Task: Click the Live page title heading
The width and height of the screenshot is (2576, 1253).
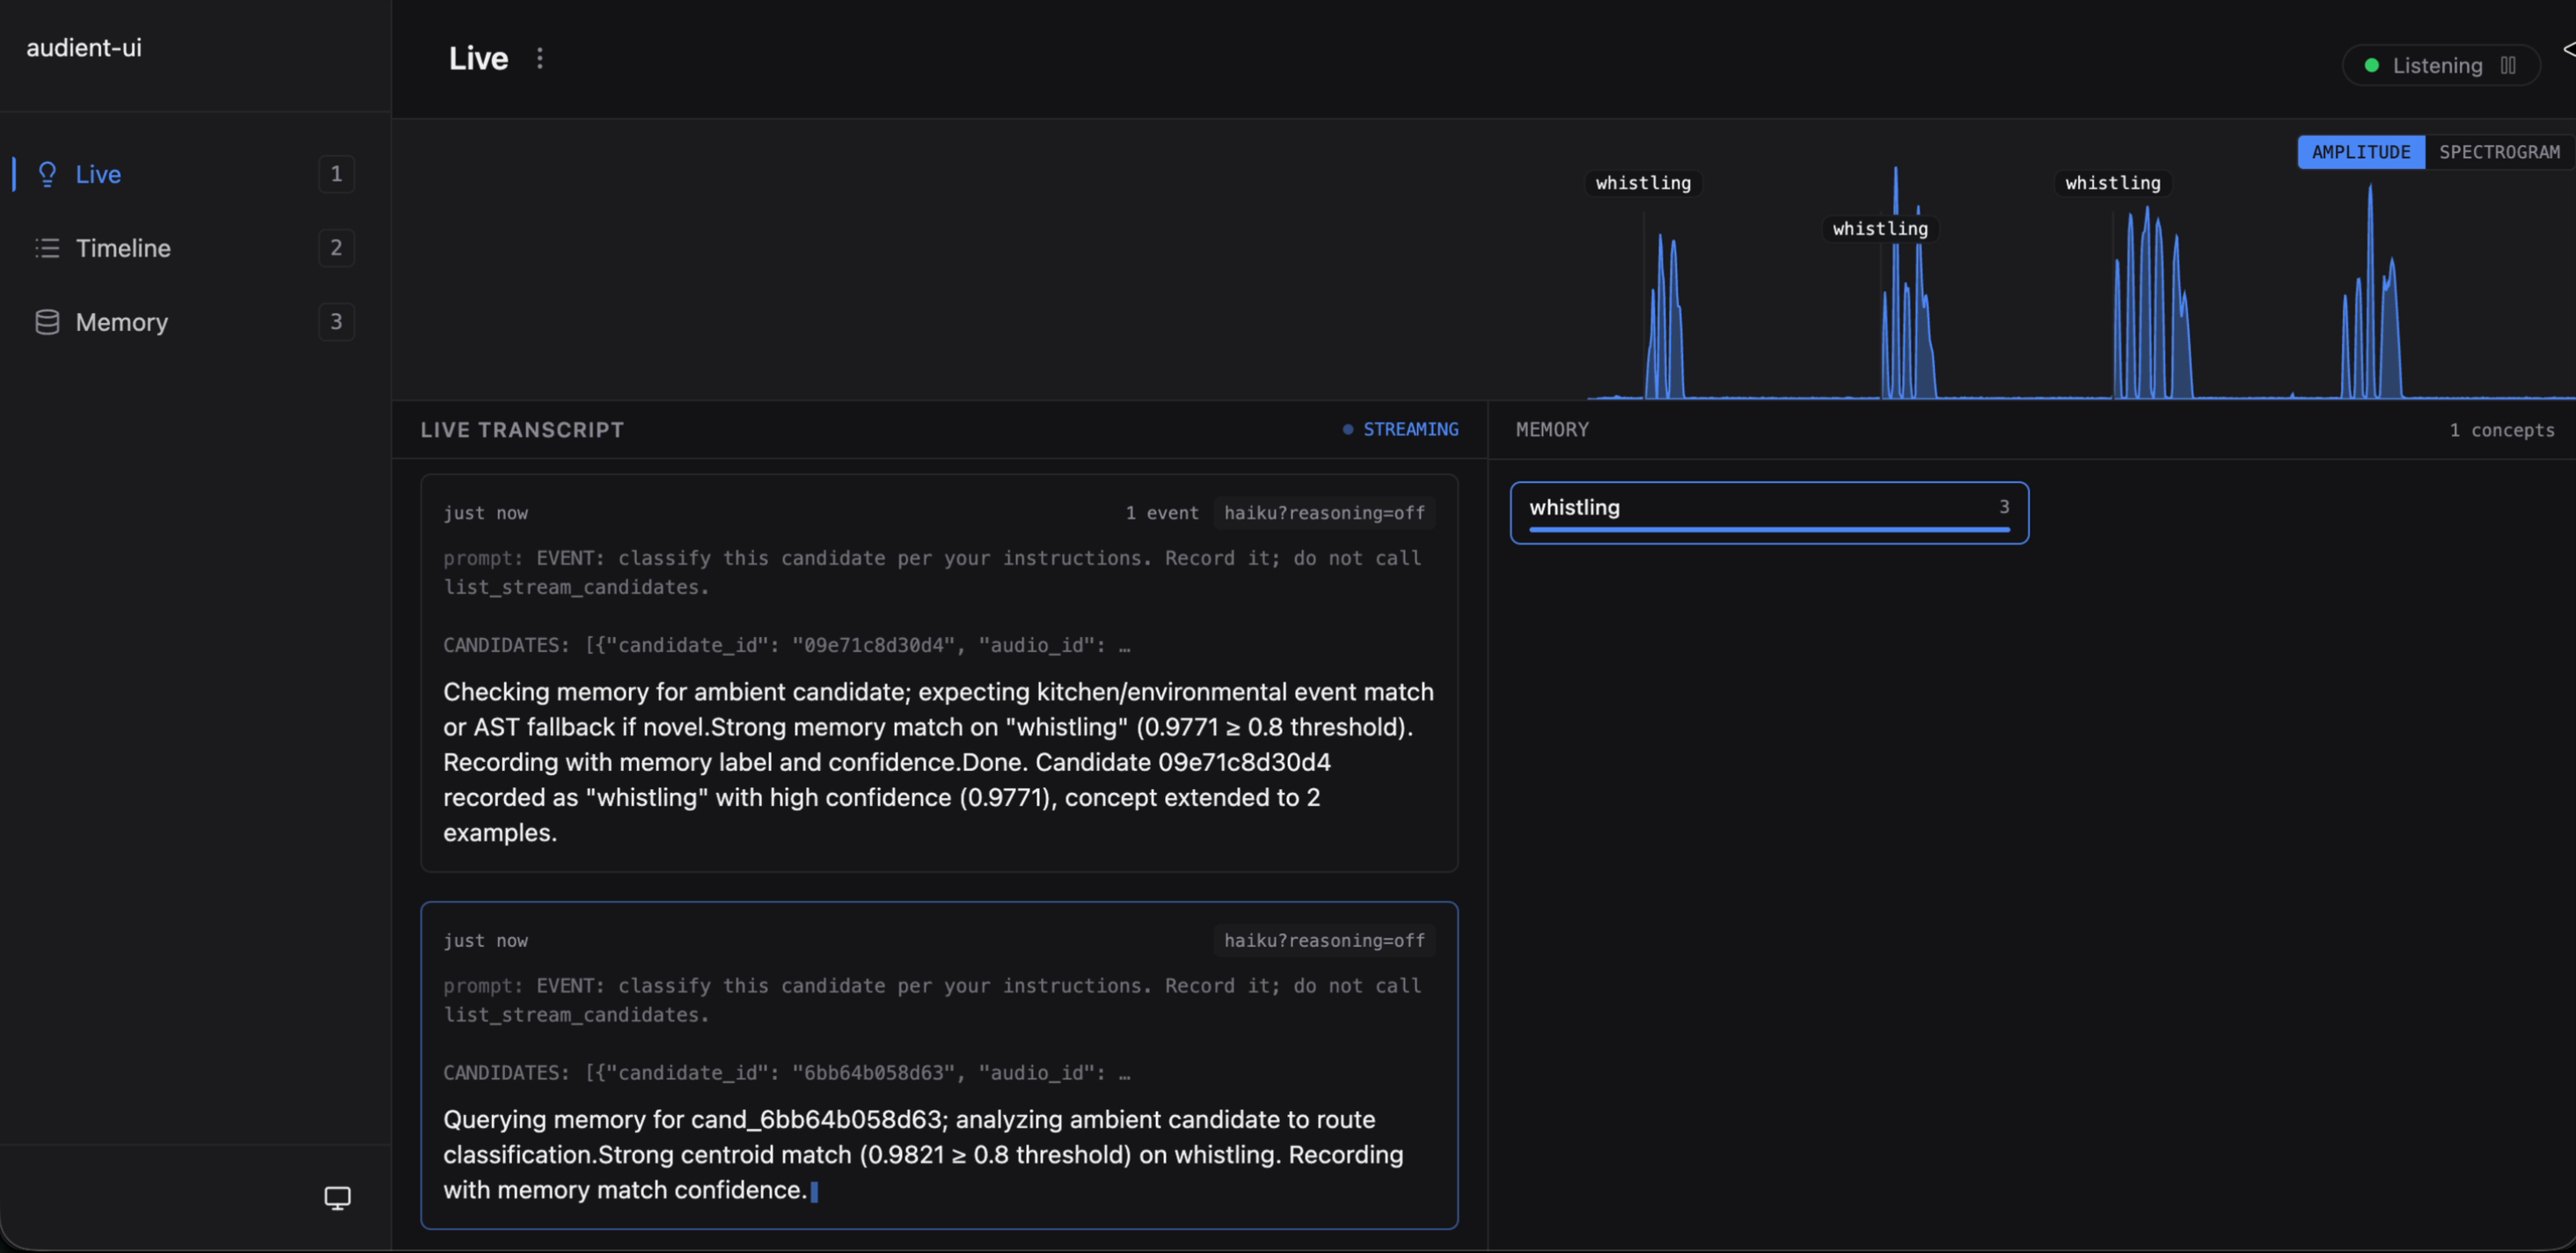Action: [x=478, y=58]
